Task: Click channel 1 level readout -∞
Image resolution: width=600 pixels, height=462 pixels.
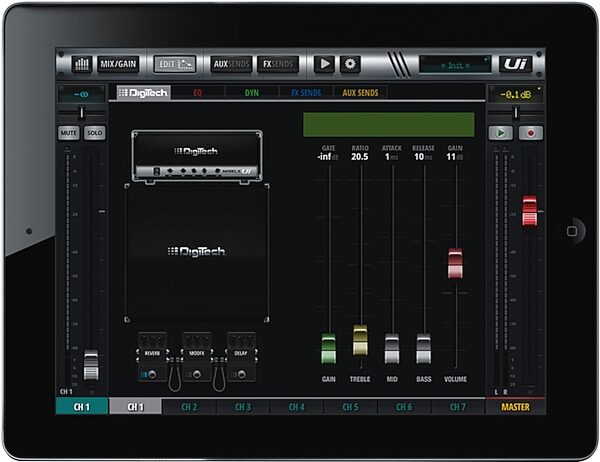Action: click(82, 94)
